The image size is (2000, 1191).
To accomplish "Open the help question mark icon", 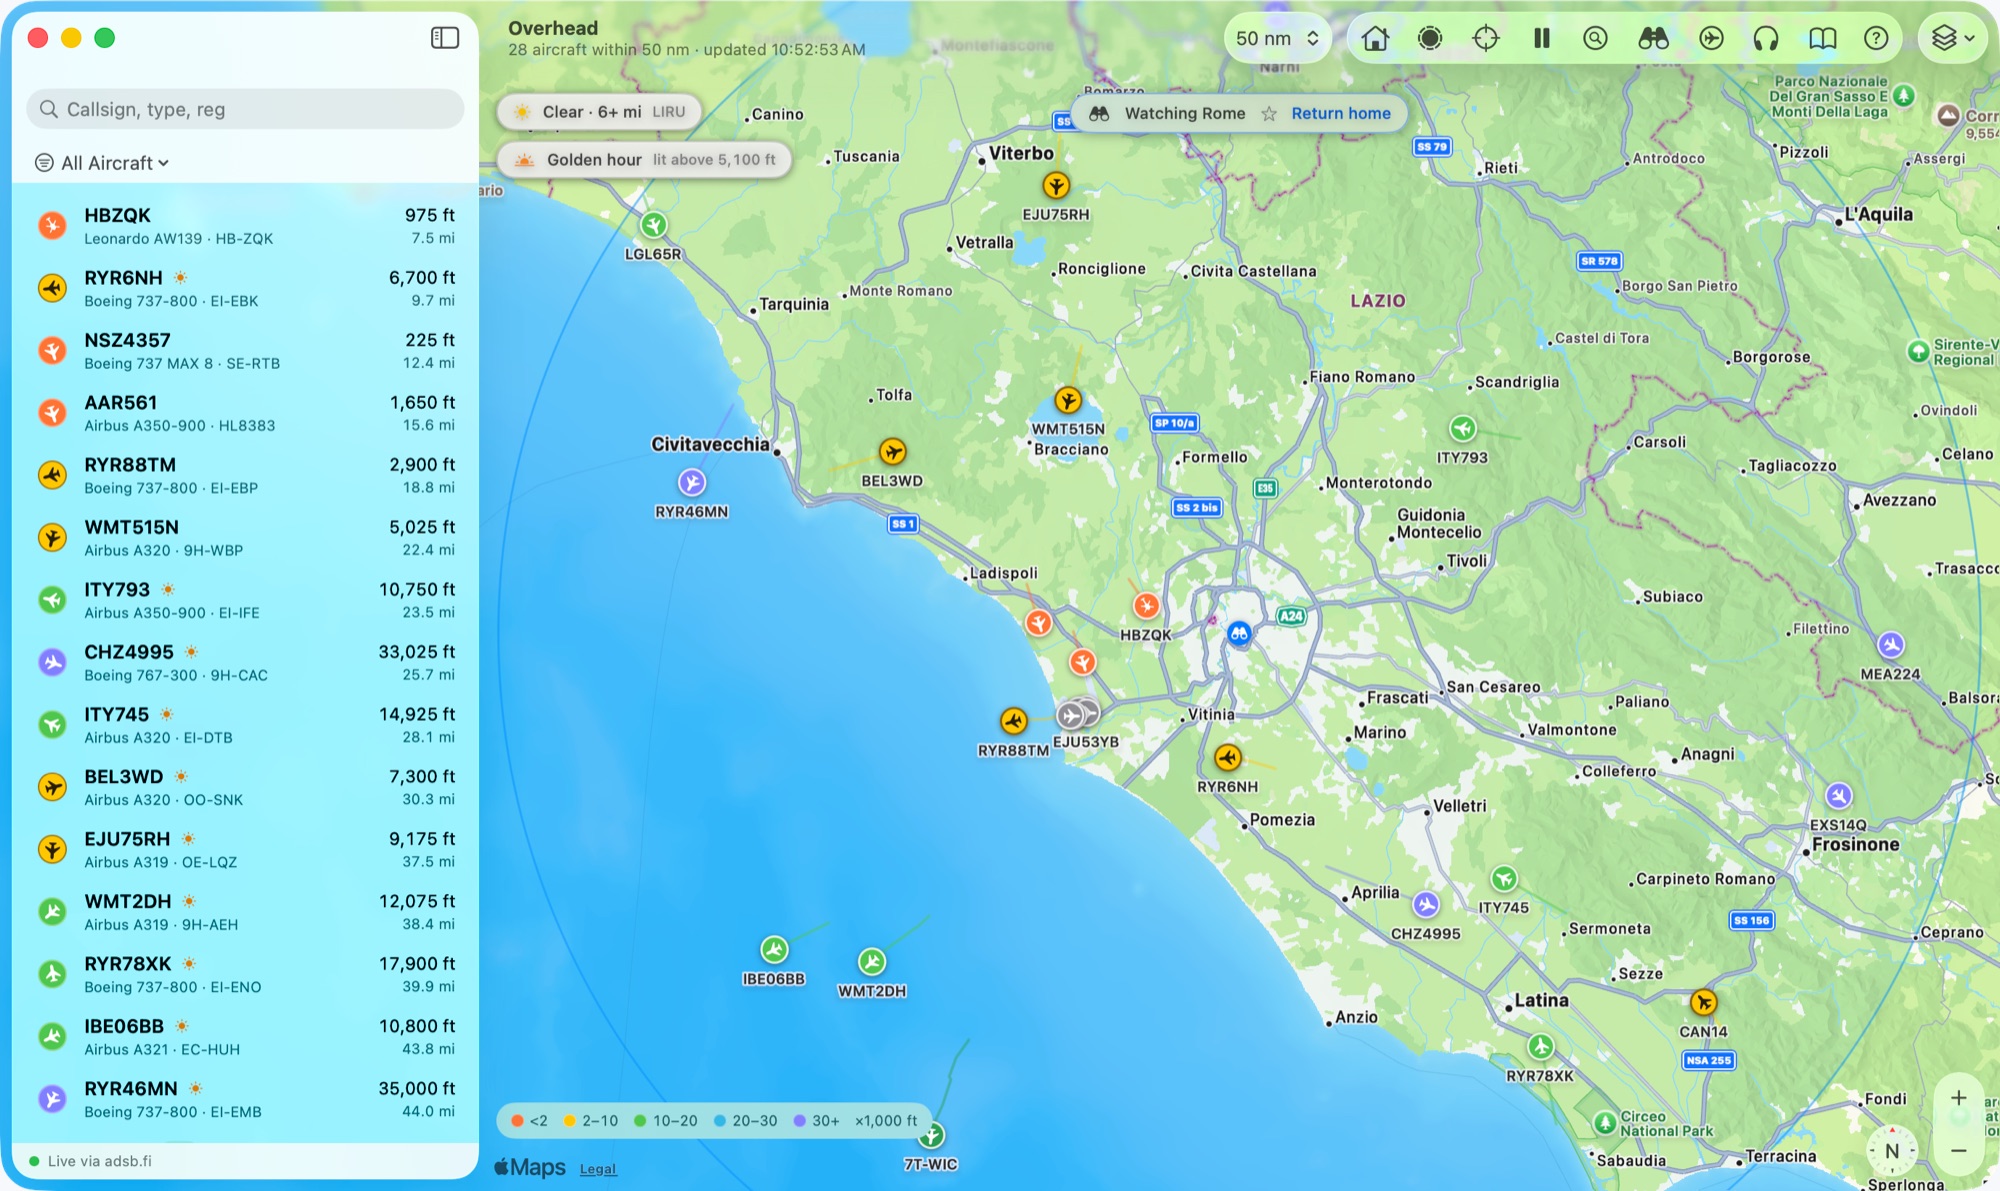I will pyautogui.click(x=1876, y=38).
